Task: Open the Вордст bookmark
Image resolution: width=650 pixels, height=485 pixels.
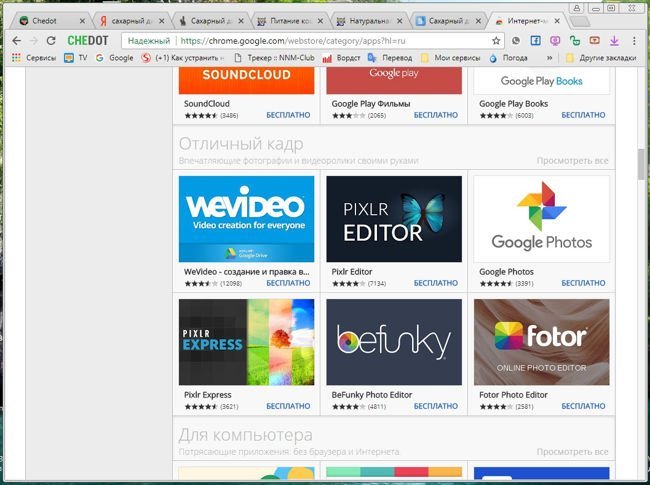Action: (x=341, y=58)
